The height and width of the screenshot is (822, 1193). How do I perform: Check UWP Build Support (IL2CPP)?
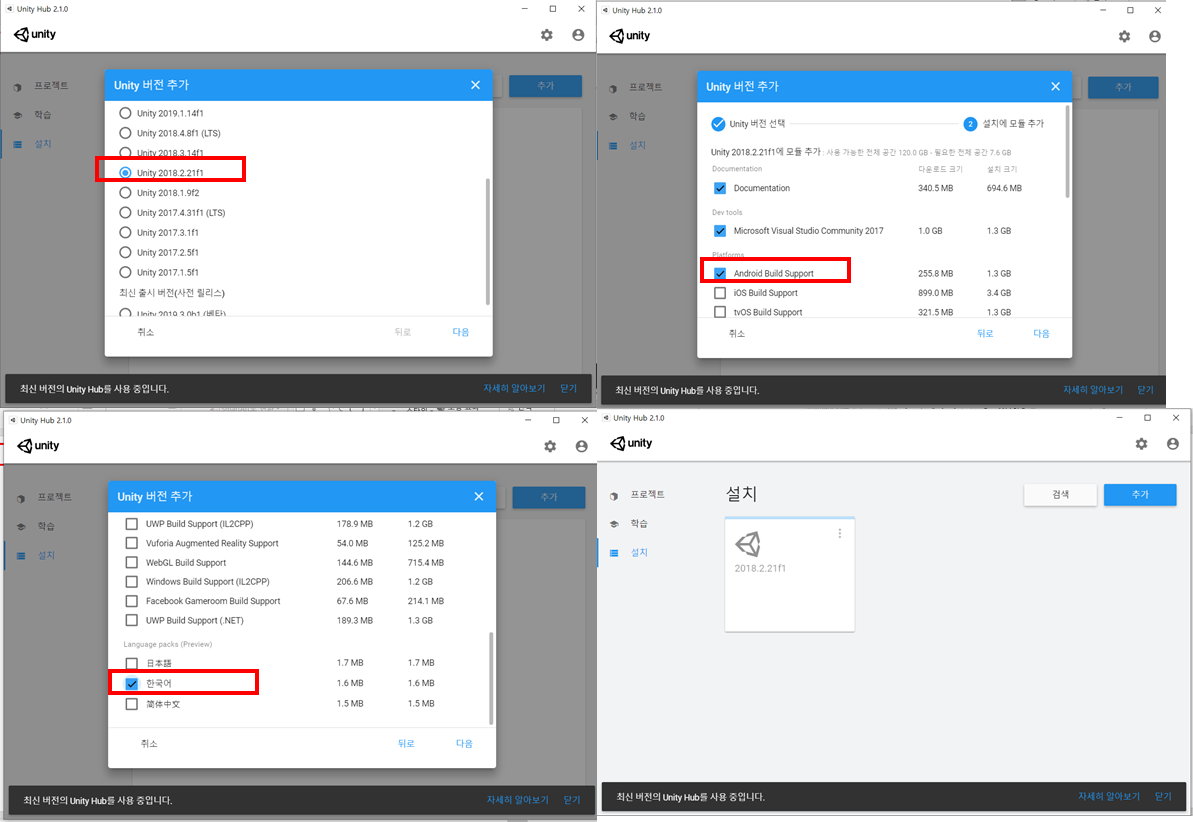pos(132,524)
